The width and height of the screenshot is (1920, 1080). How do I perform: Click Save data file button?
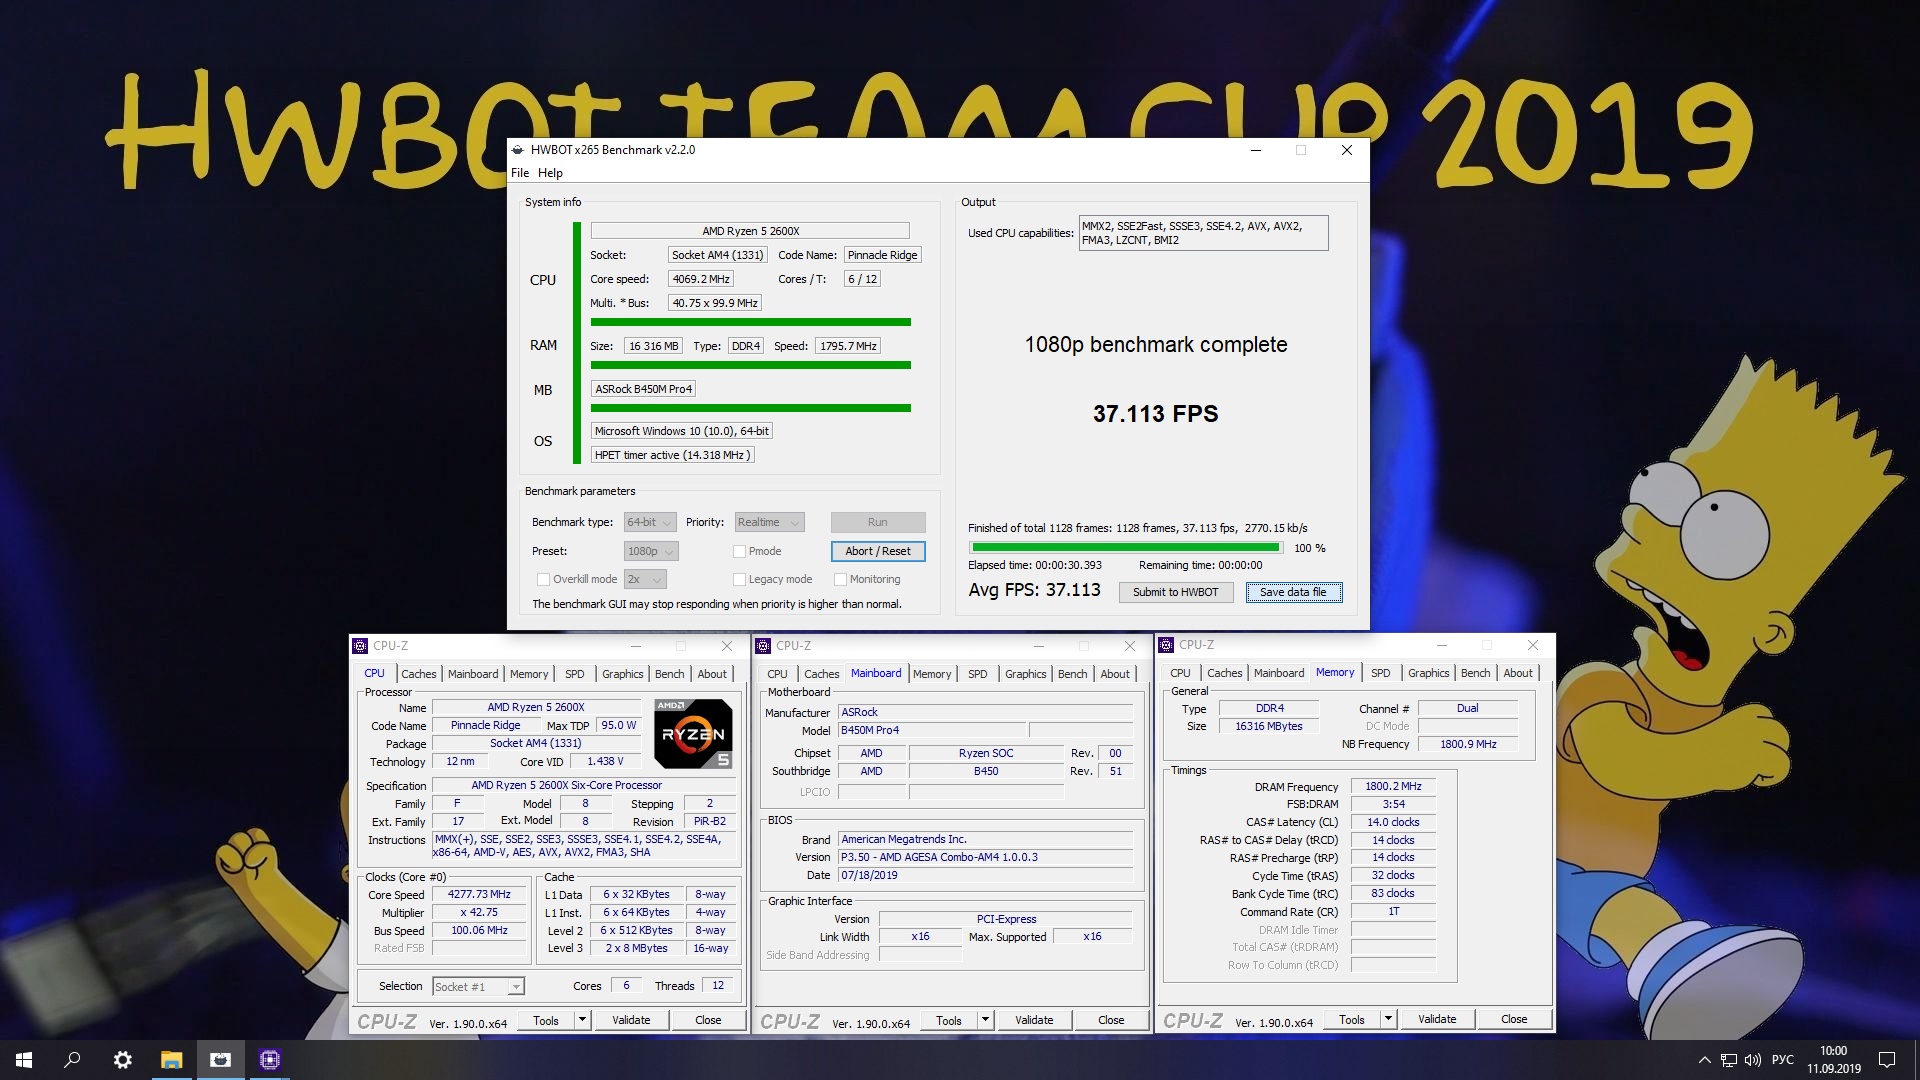pos(1293,592)
